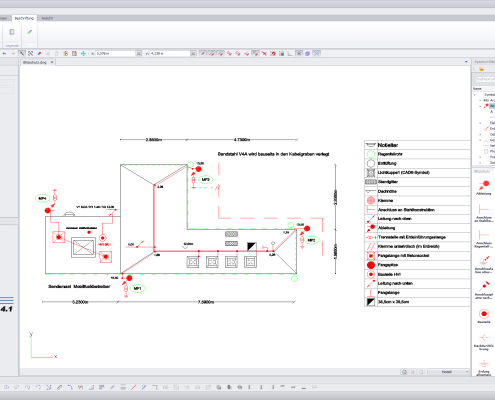Image resolution: width=495 pixels, height=400 pixels.
Task: Click the symbol library search field
Action: tap(485, 79)
